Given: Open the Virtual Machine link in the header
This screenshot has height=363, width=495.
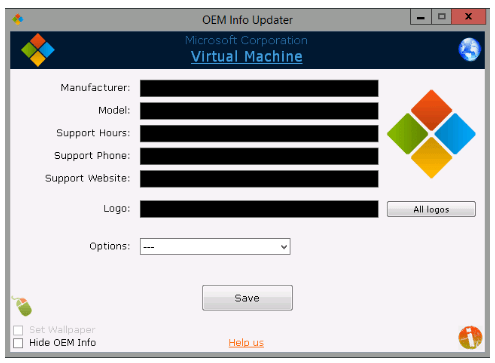Looking at the screenshot, I should pyautogui.click(x=247, y=56).
